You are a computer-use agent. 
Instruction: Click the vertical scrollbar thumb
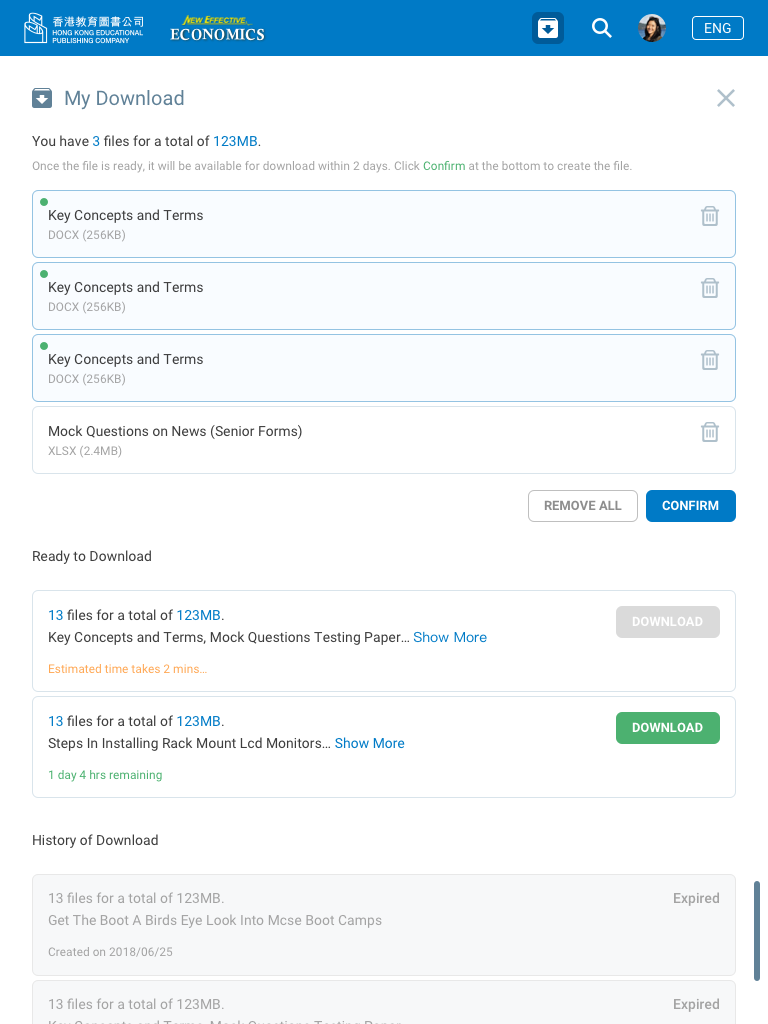(757, 930)
